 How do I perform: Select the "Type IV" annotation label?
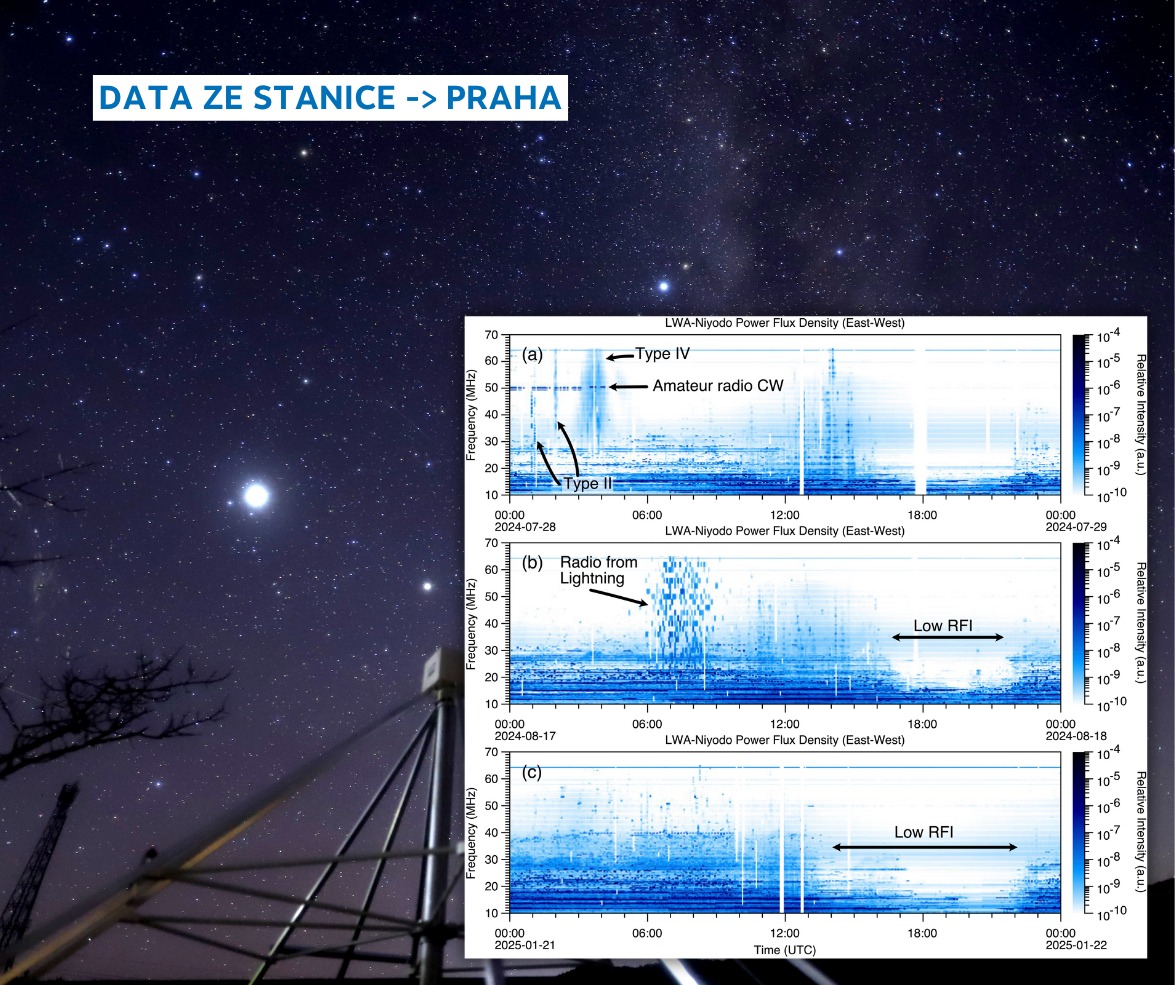662,354
